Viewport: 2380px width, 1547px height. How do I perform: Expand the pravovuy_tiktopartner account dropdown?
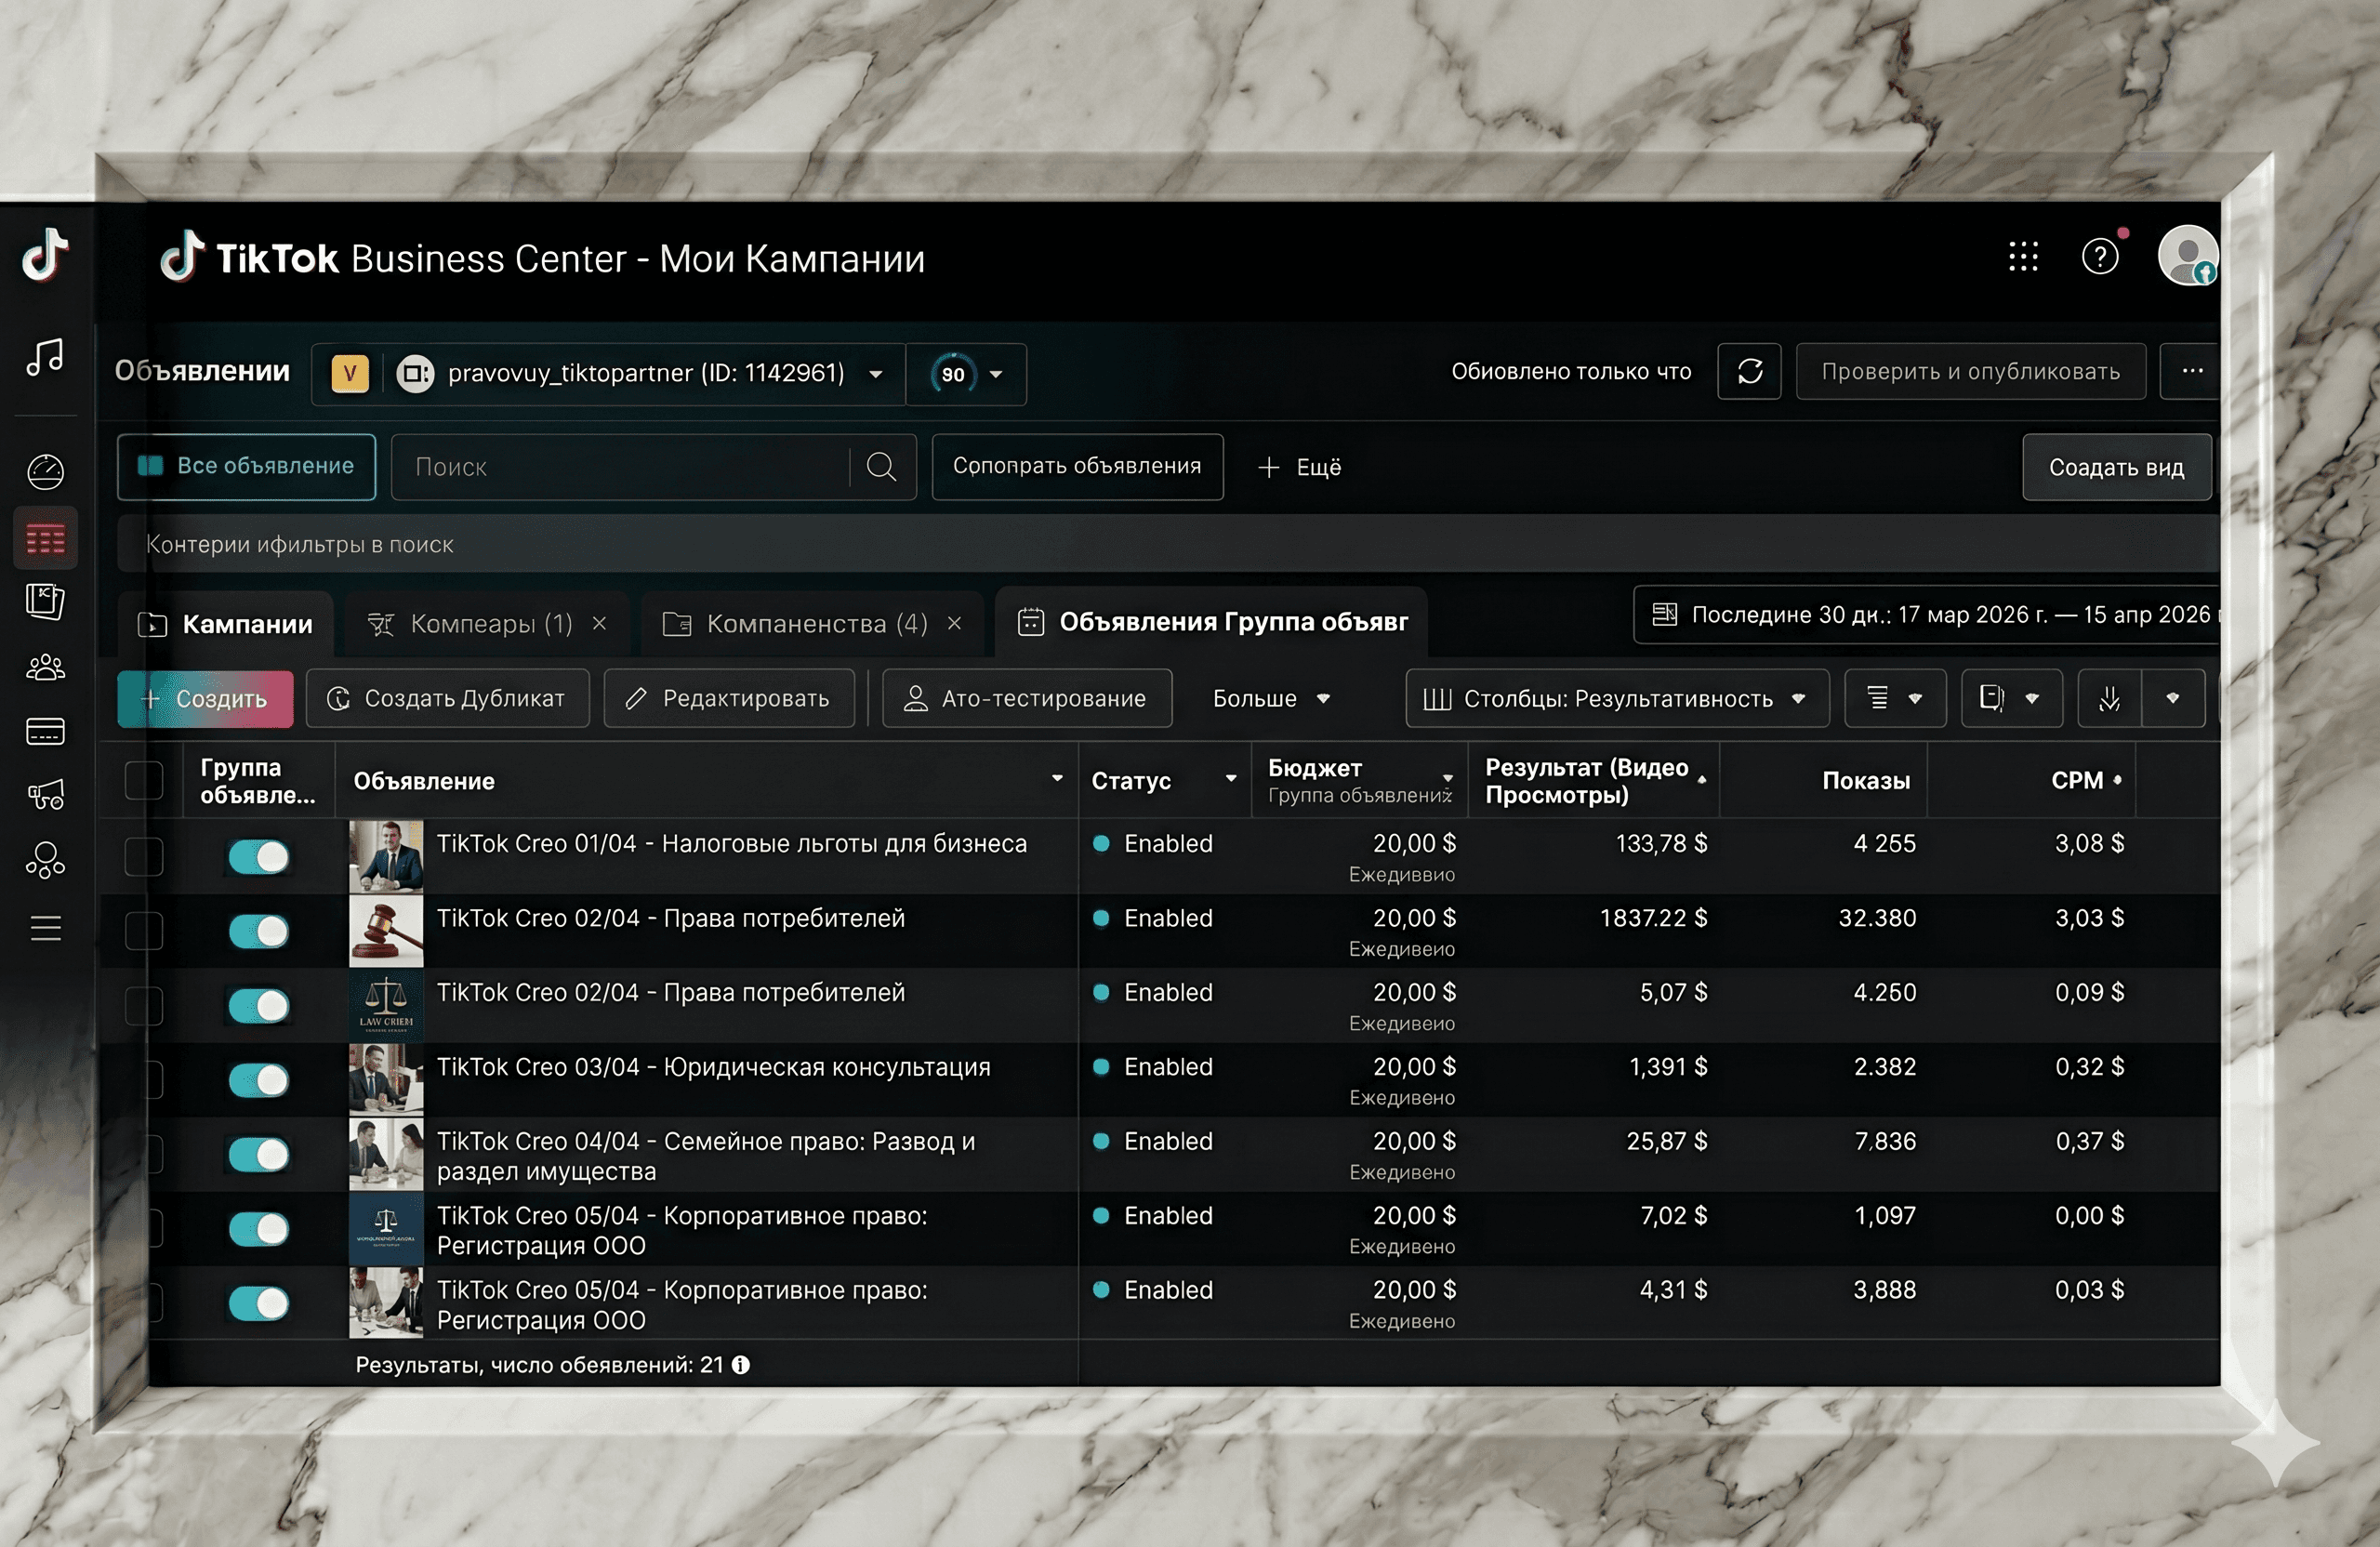click(875, 374)
